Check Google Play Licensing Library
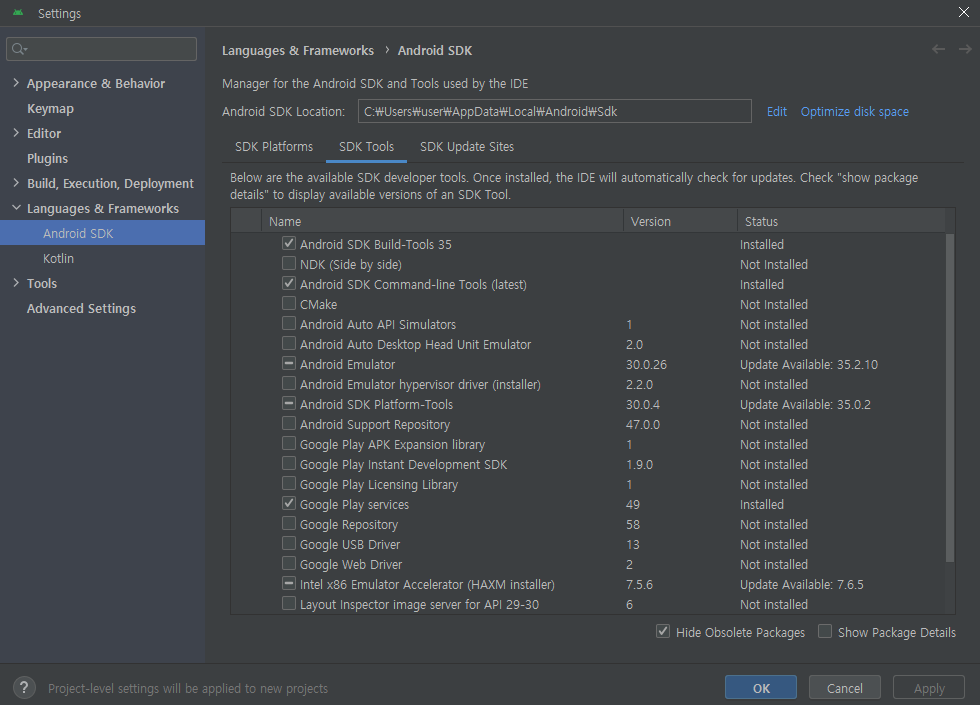The image size is (980, 705). (289, 483)
